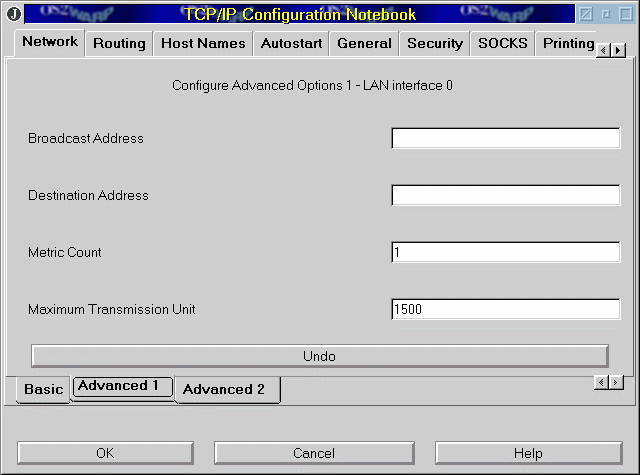Switch to the Network tab
This screenshot has width=640, height=475.
(x=50, y=42)
